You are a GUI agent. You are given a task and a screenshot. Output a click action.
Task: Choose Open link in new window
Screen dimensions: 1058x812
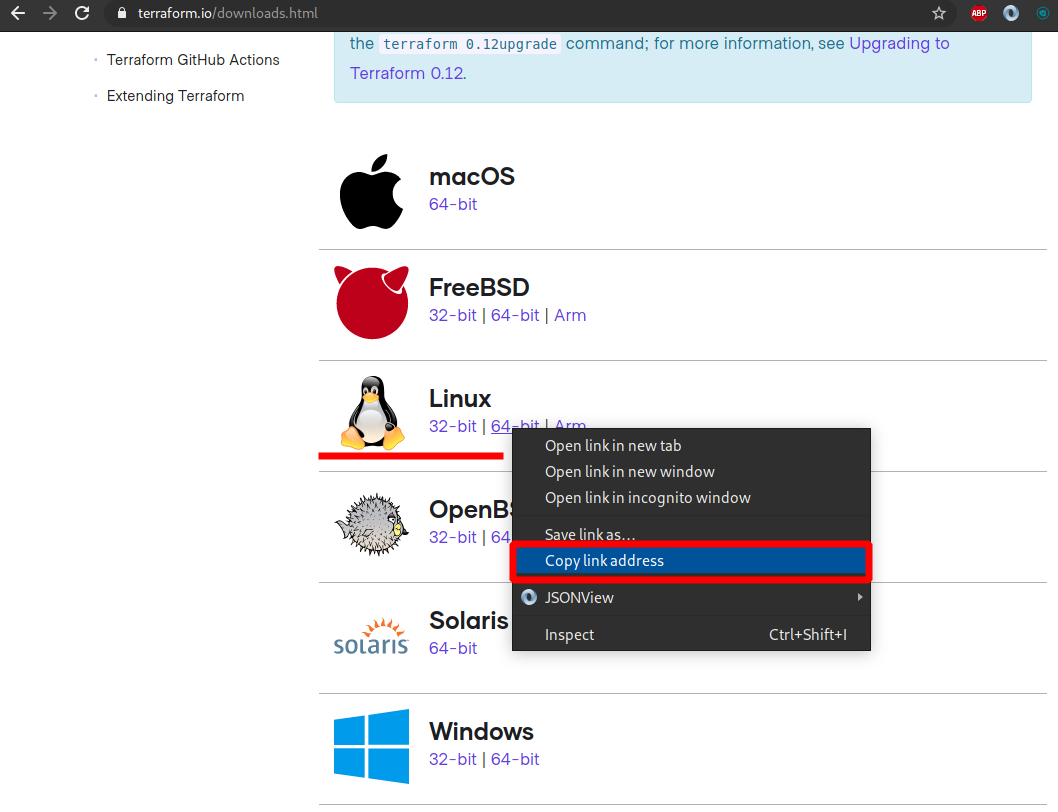pos(691,471)
